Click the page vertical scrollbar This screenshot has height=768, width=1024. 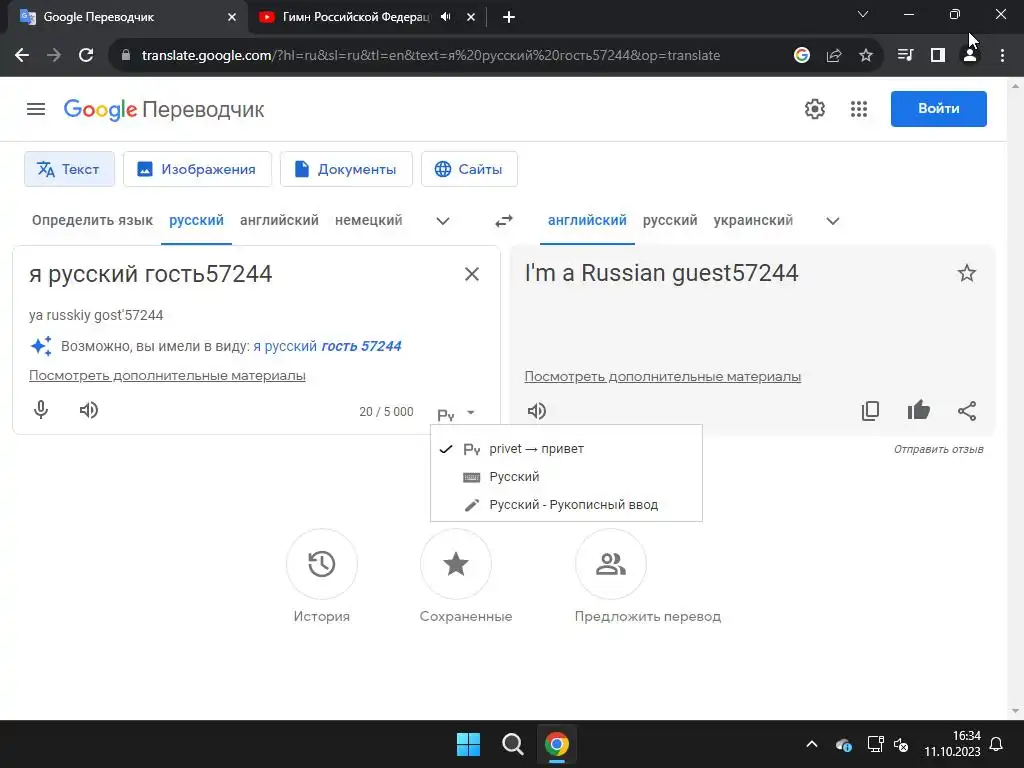[x=1015, y=398]
